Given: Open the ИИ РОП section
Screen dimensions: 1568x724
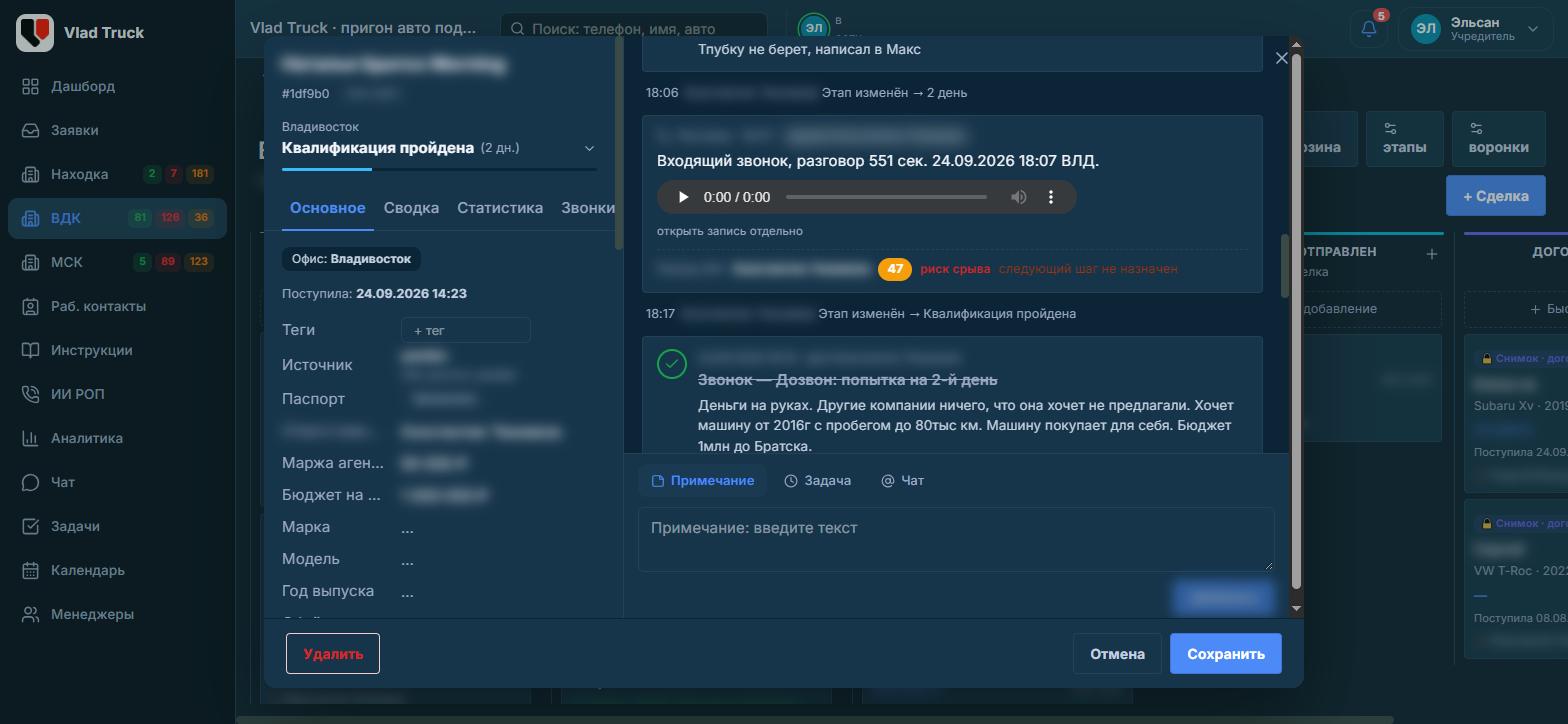Looking at the screenshot, I should [x=117, y=394].
